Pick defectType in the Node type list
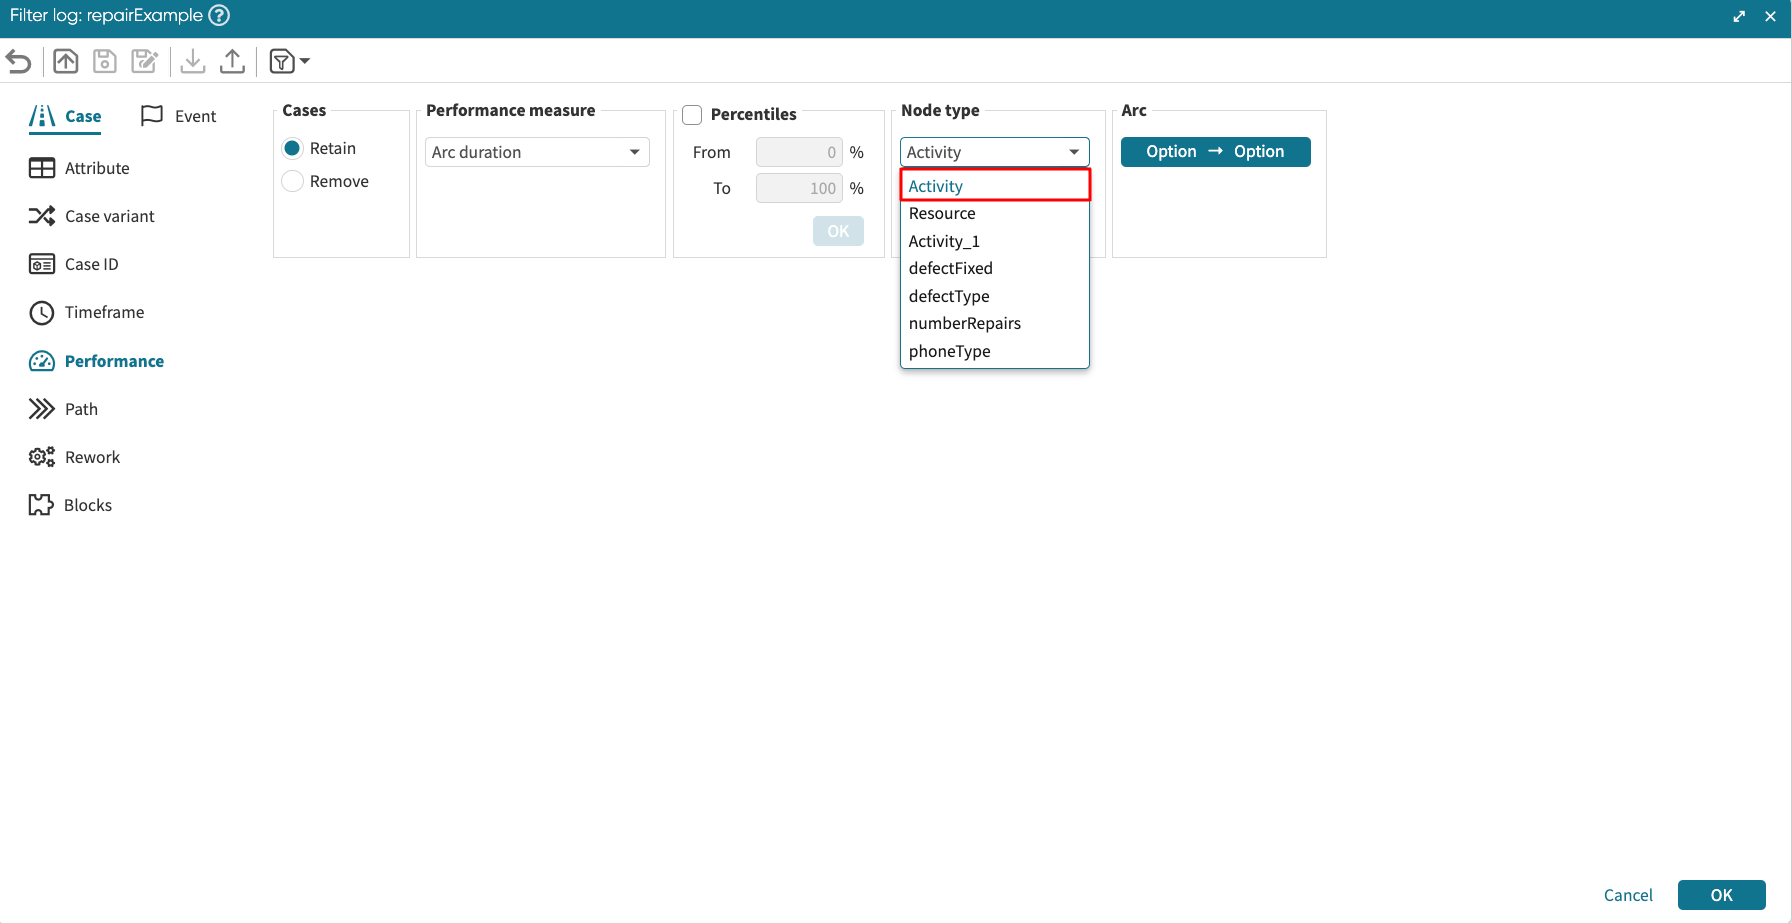The height and width of the screenshot is (923, 1792). tap(949, 296)
